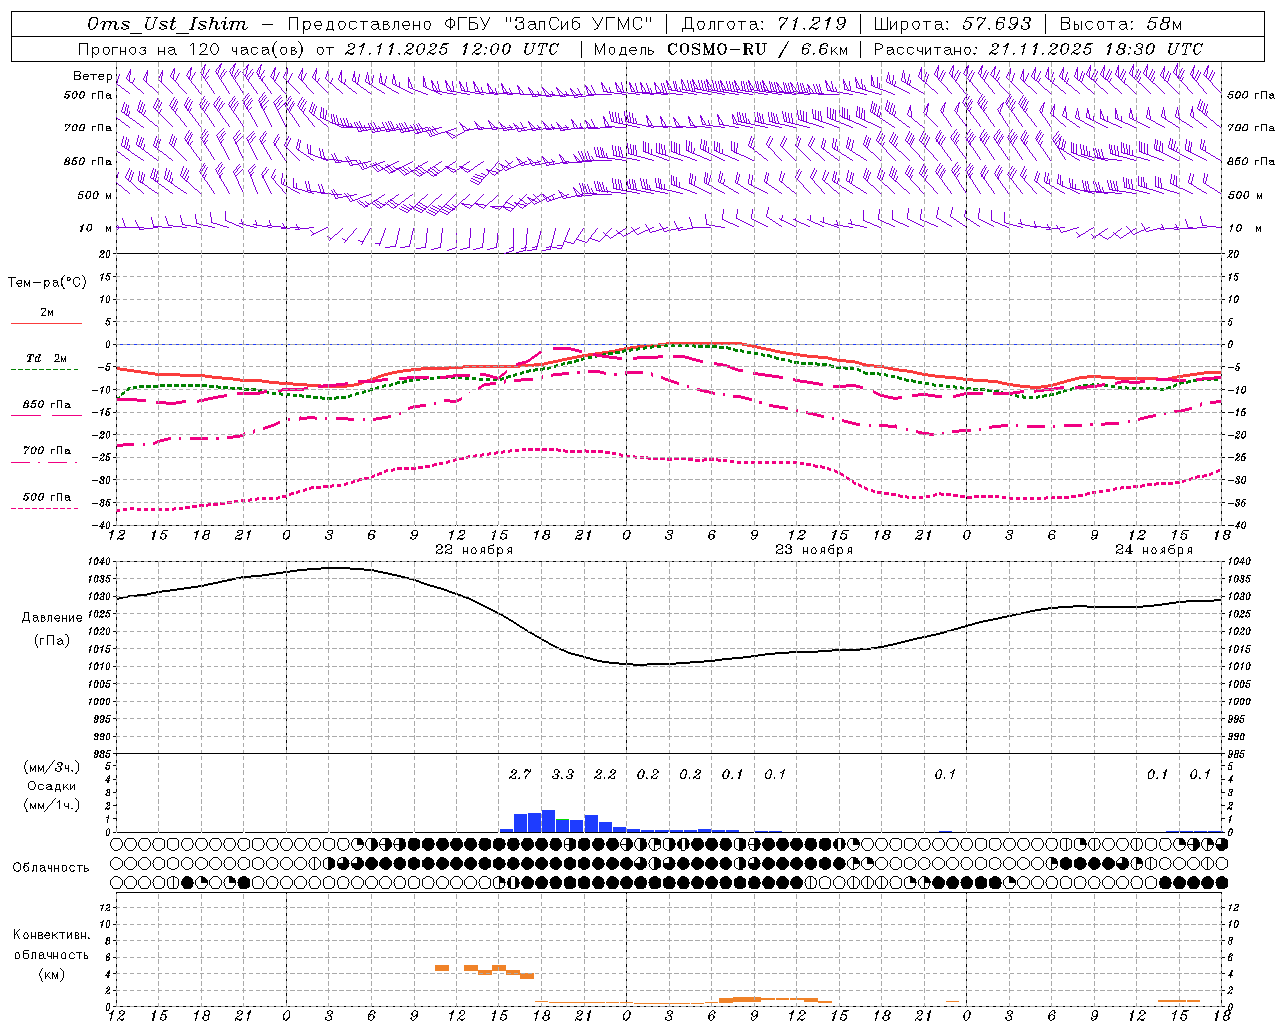Click the Рассчитано: 21.11.2025 18:30 UTC text
1280x1024 pixels.
click(1038, 49)
